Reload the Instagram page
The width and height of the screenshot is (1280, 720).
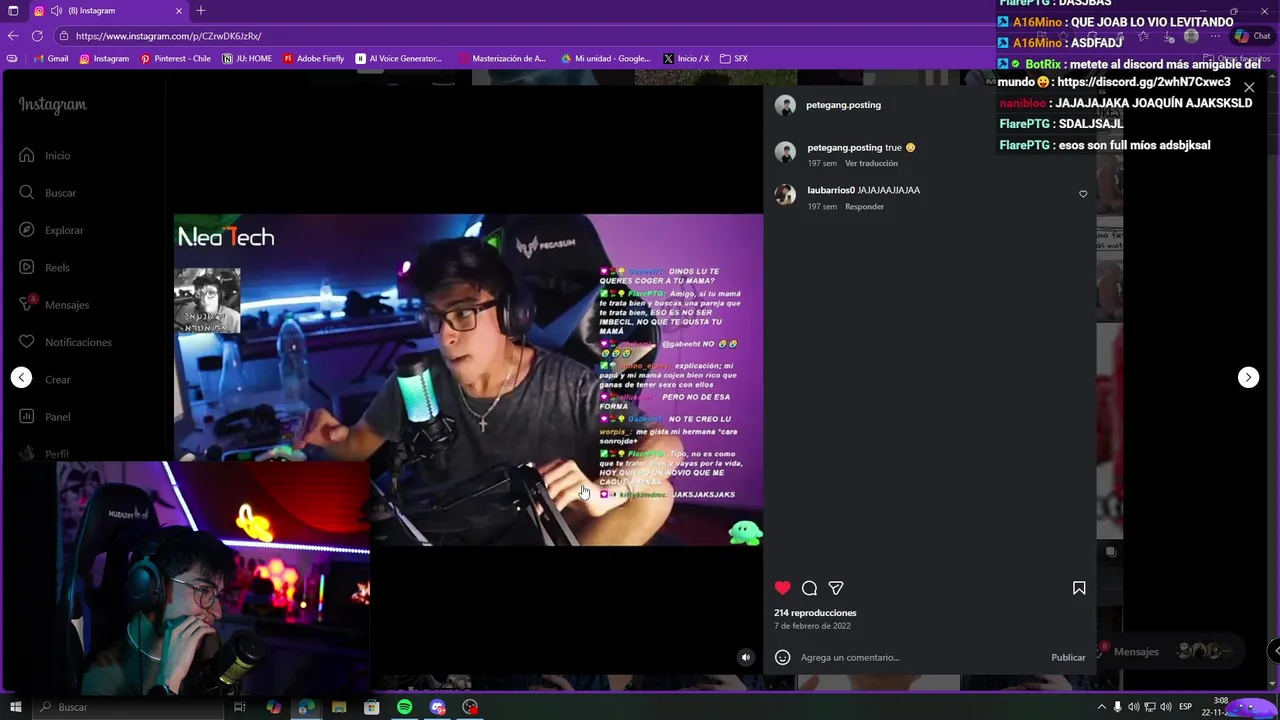[37, 36]
